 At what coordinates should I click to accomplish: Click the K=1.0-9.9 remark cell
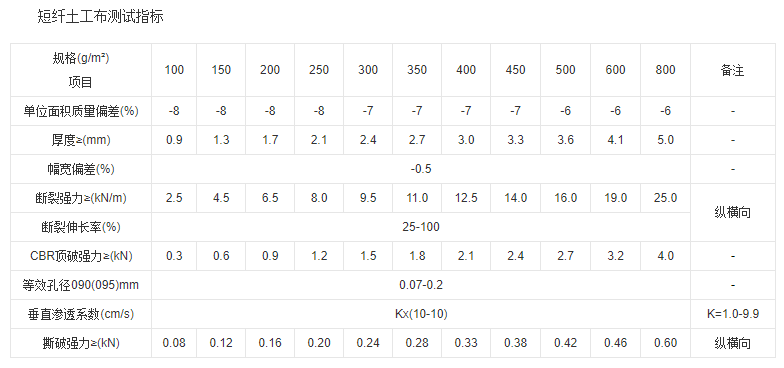point(732,314)
